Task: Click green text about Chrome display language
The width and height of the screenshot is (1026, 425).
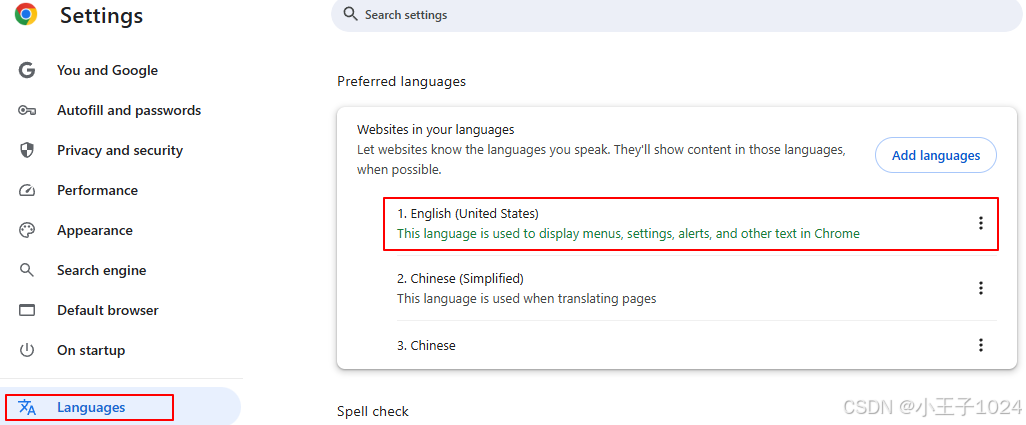Action: click(x=628, y=233)
